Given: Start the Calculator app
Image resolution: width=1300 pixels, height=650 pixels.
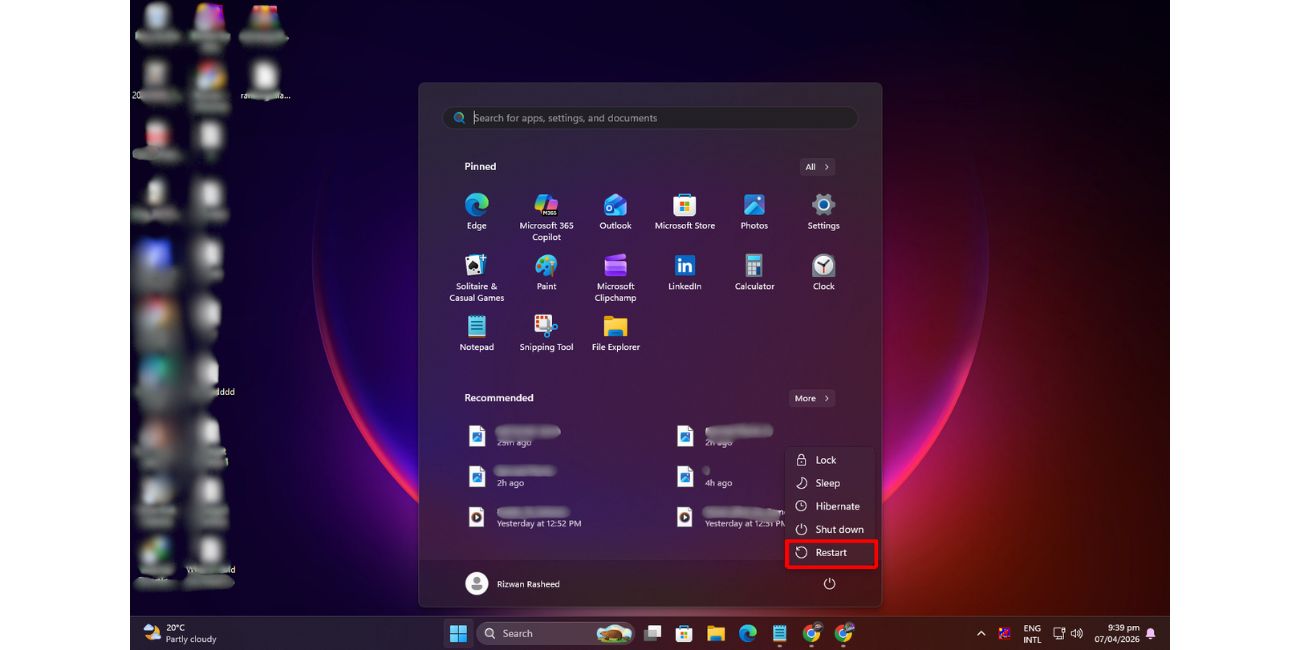Looking at the screenshot, I should (x=753, y=270).
